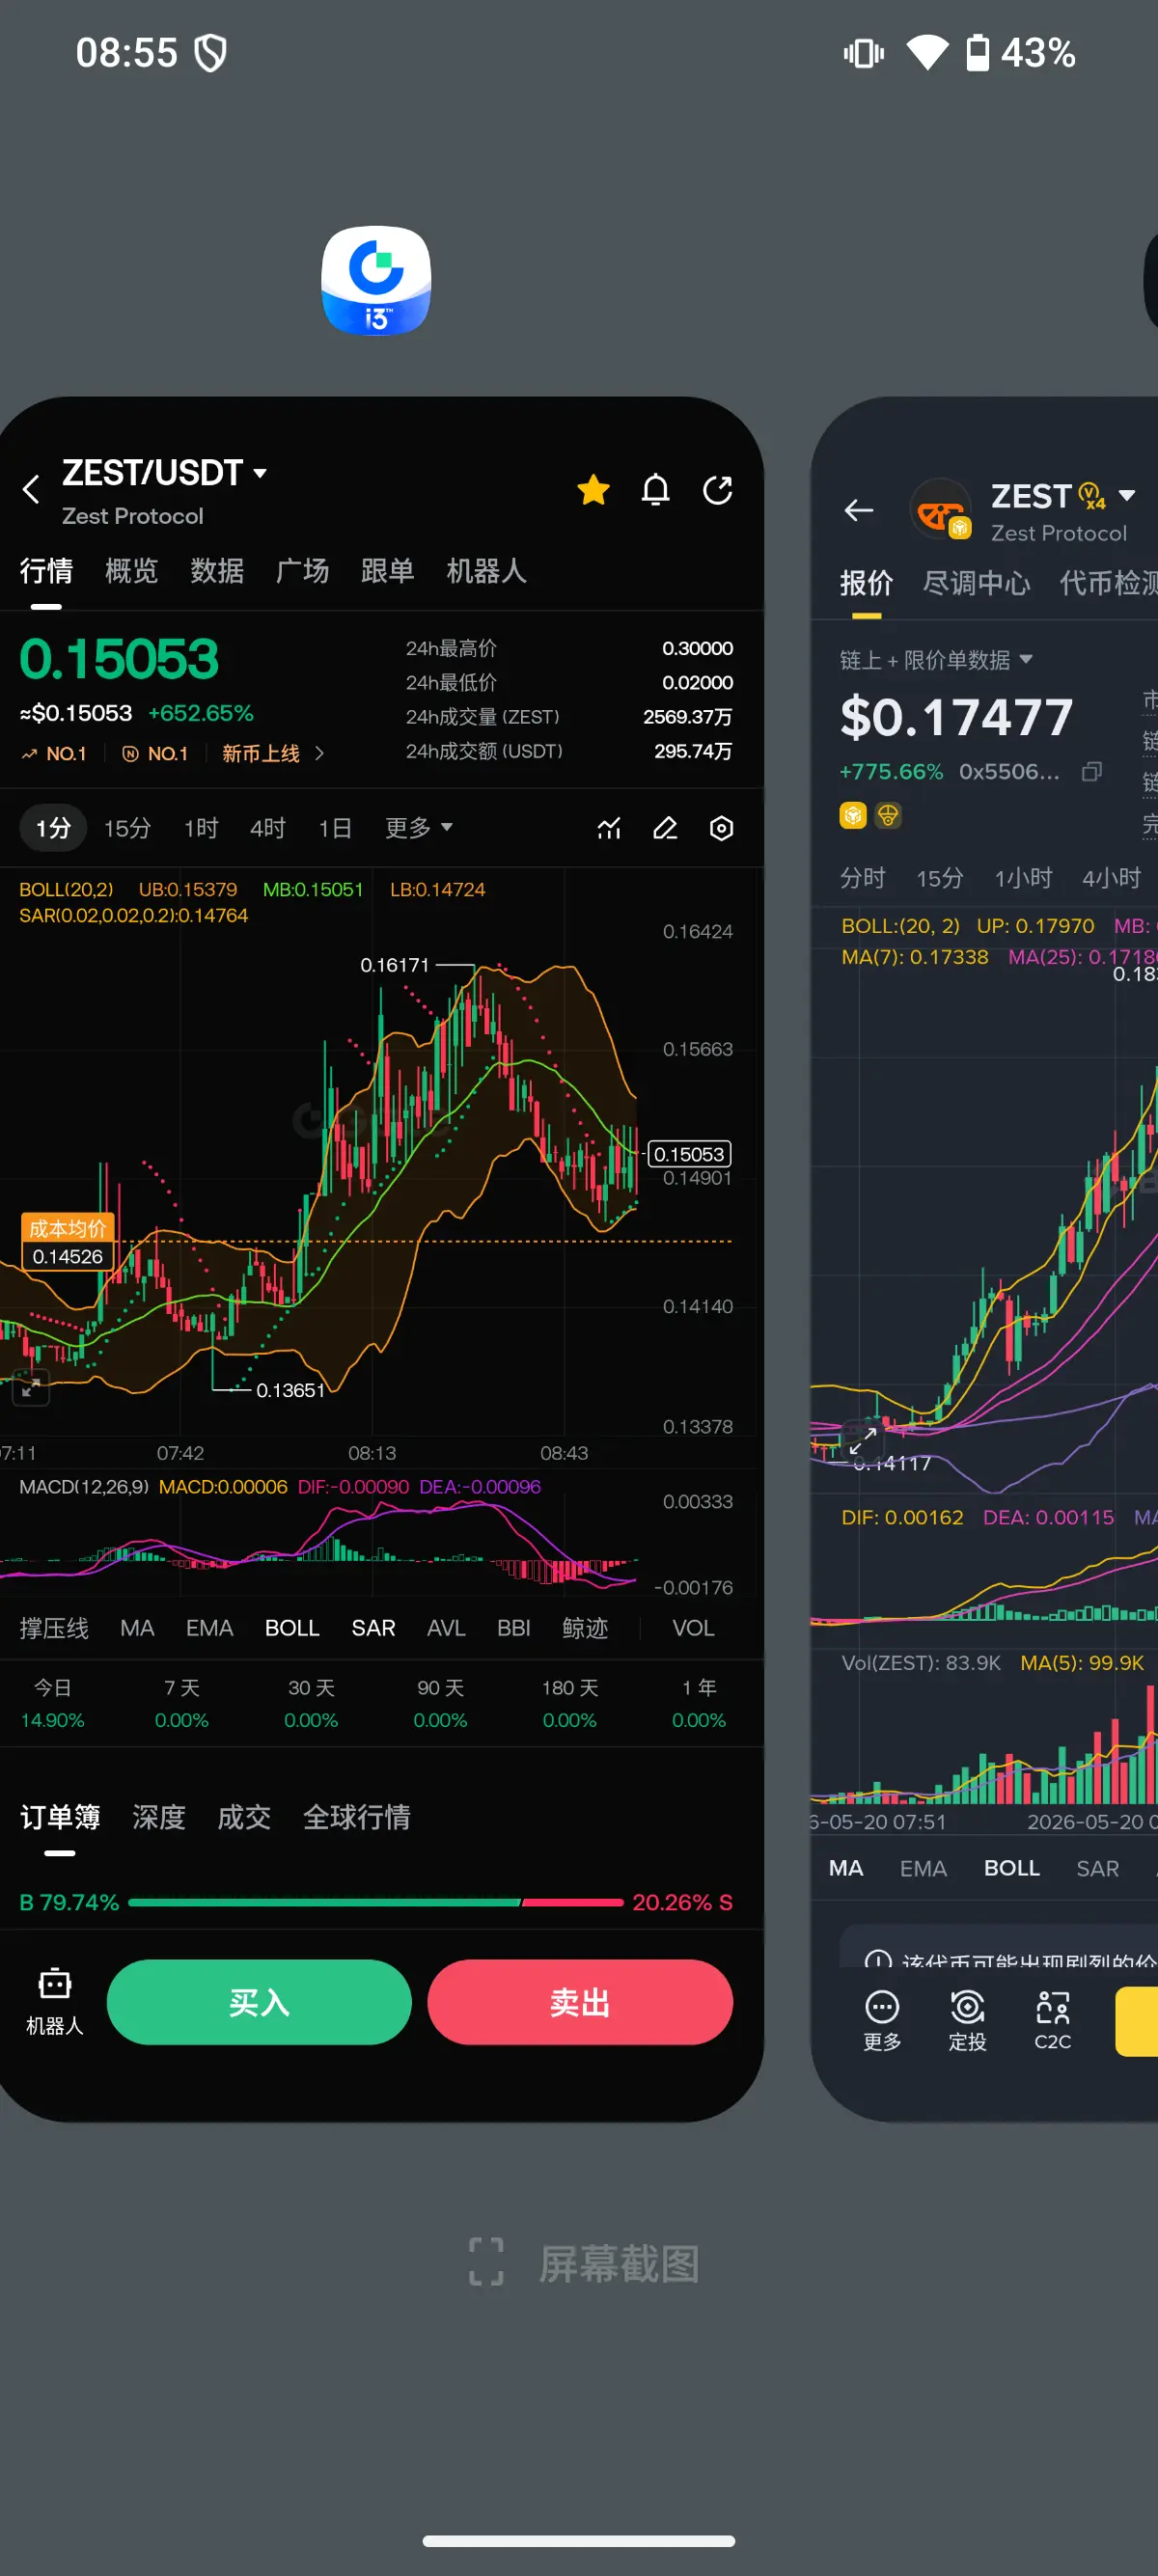Select 分时 interval in right card
The width and height of the screenshot is (1158, 2576).
[x=862, y=878]
